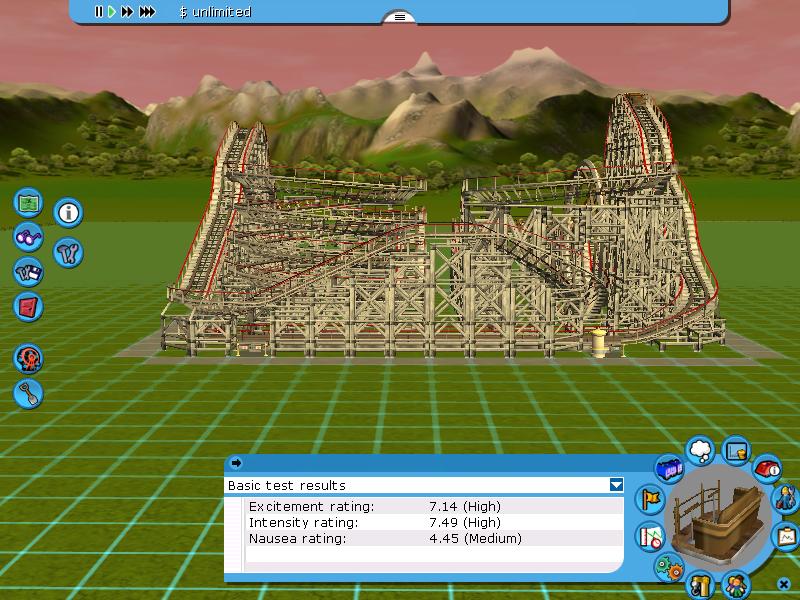Click the round information 'i' button
800x600 pixels.
(x=68, y=213)
